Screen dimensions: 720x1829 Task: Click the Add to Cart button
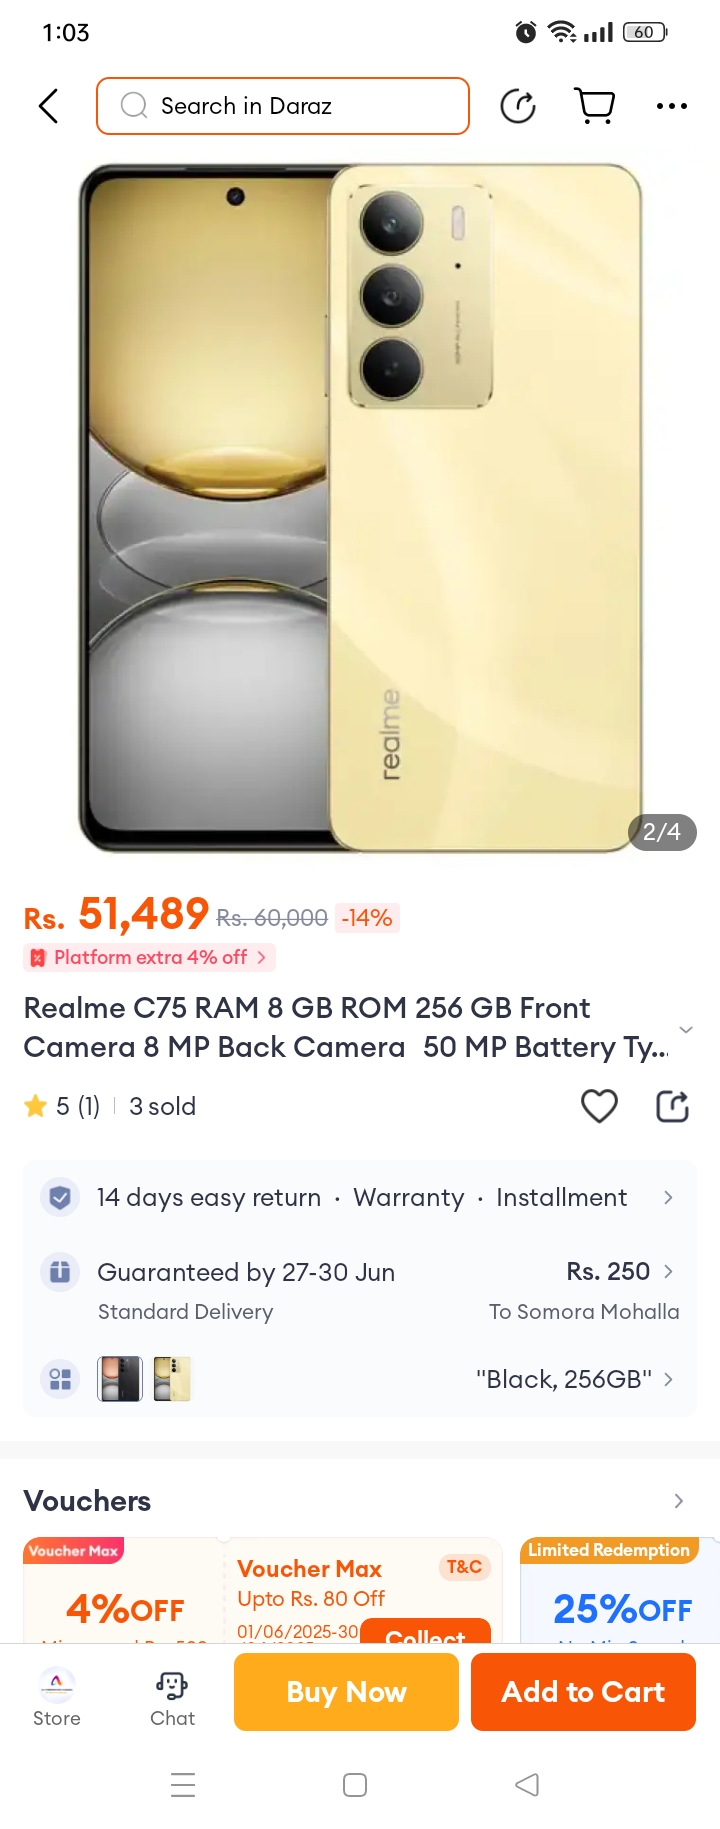pyautogui.click(x=583, y=1692)
